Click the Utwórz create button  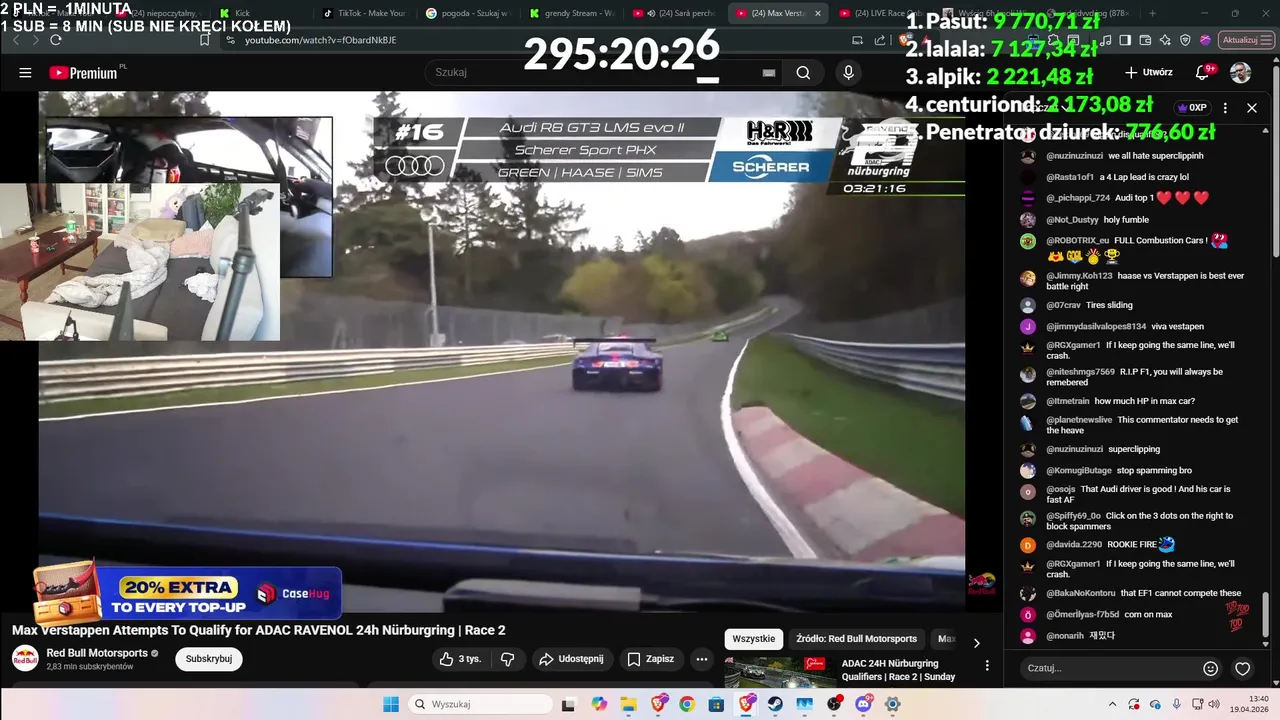pos(1148,72)
